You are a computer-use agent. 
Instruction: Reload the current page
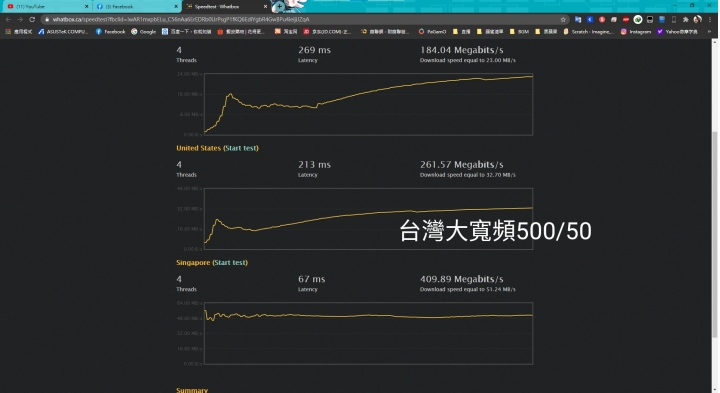click(x=32, y=19)
